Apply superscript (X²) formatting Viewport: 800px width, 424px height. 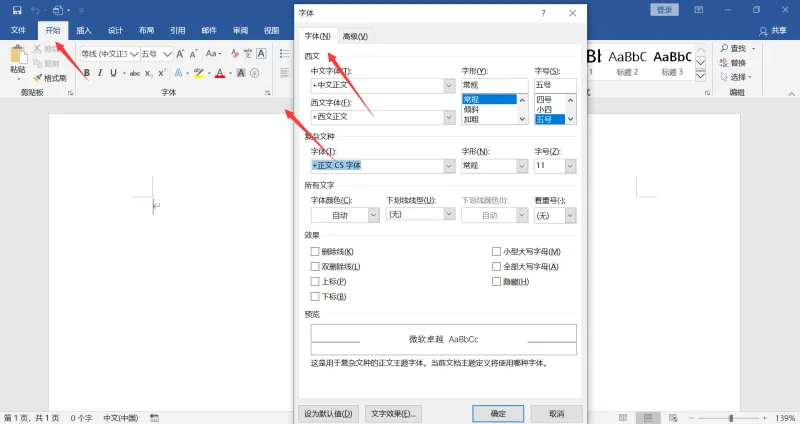pos(162,73)
